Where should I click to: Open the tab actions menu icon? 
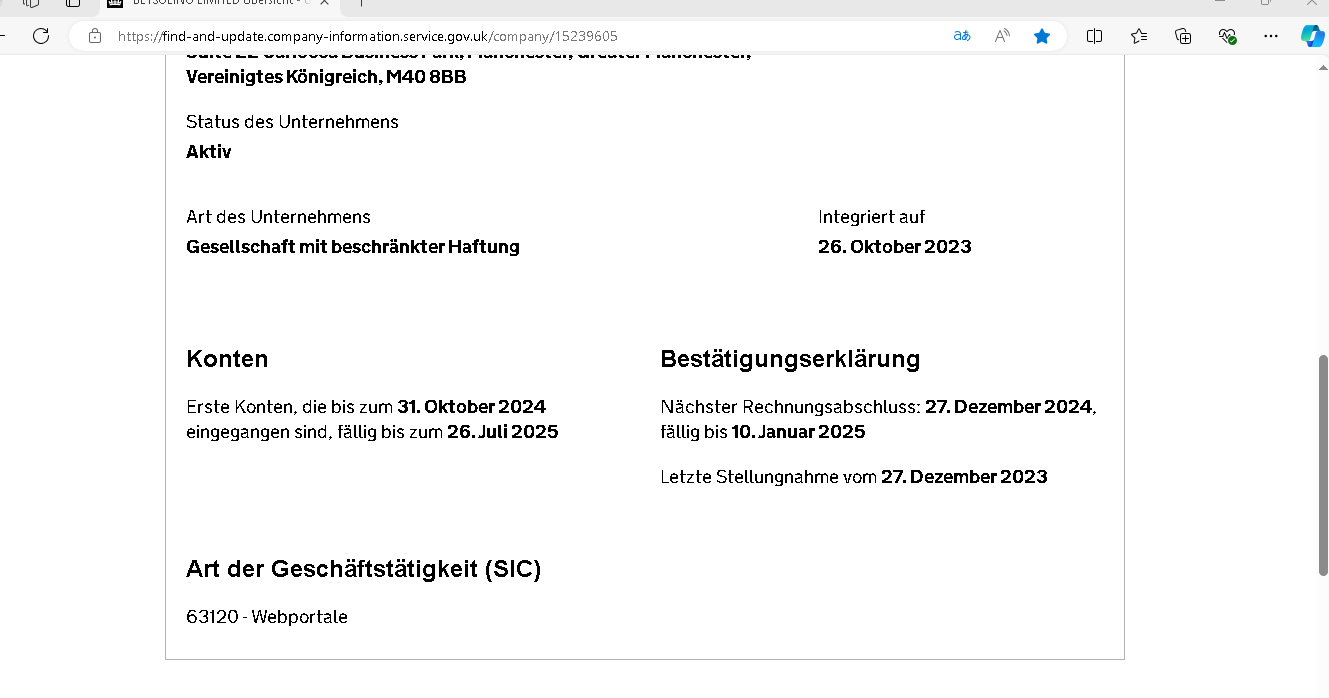click(x=72, y=3)
